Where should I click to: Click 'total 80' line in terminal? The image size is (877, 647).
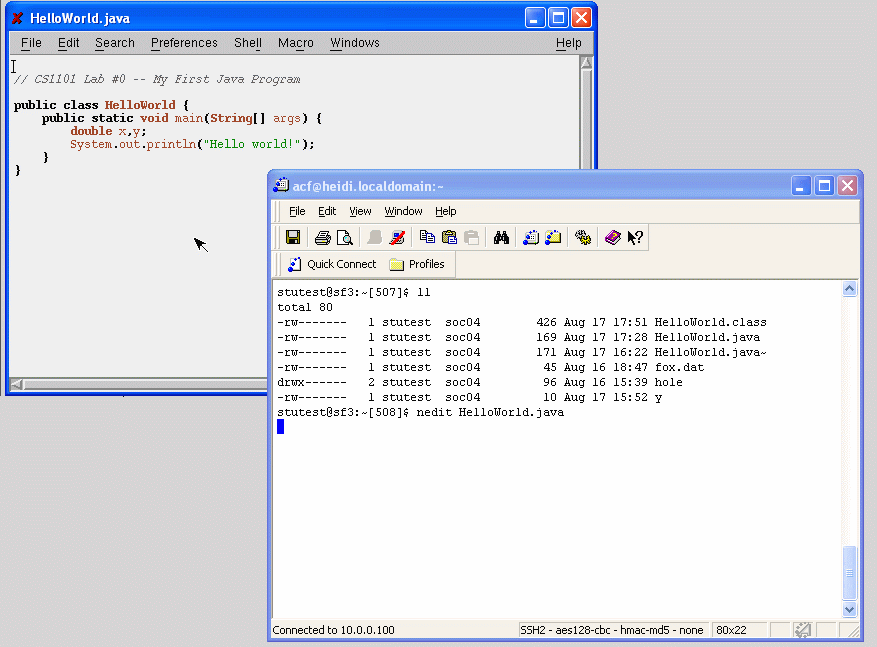point(305,308)
